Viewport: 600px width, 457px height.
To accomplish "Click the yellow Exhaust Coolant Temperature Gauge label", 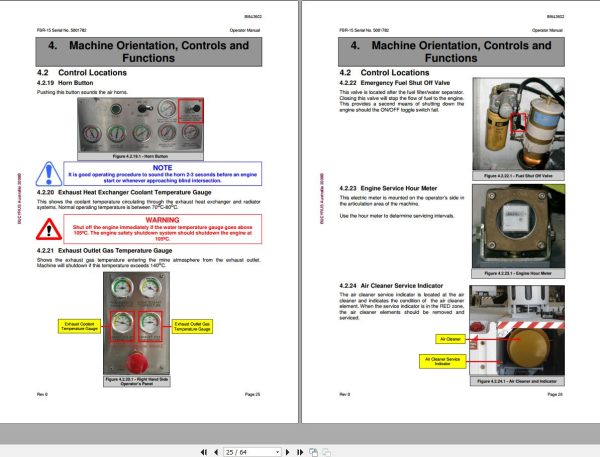I will click(79, 326).
